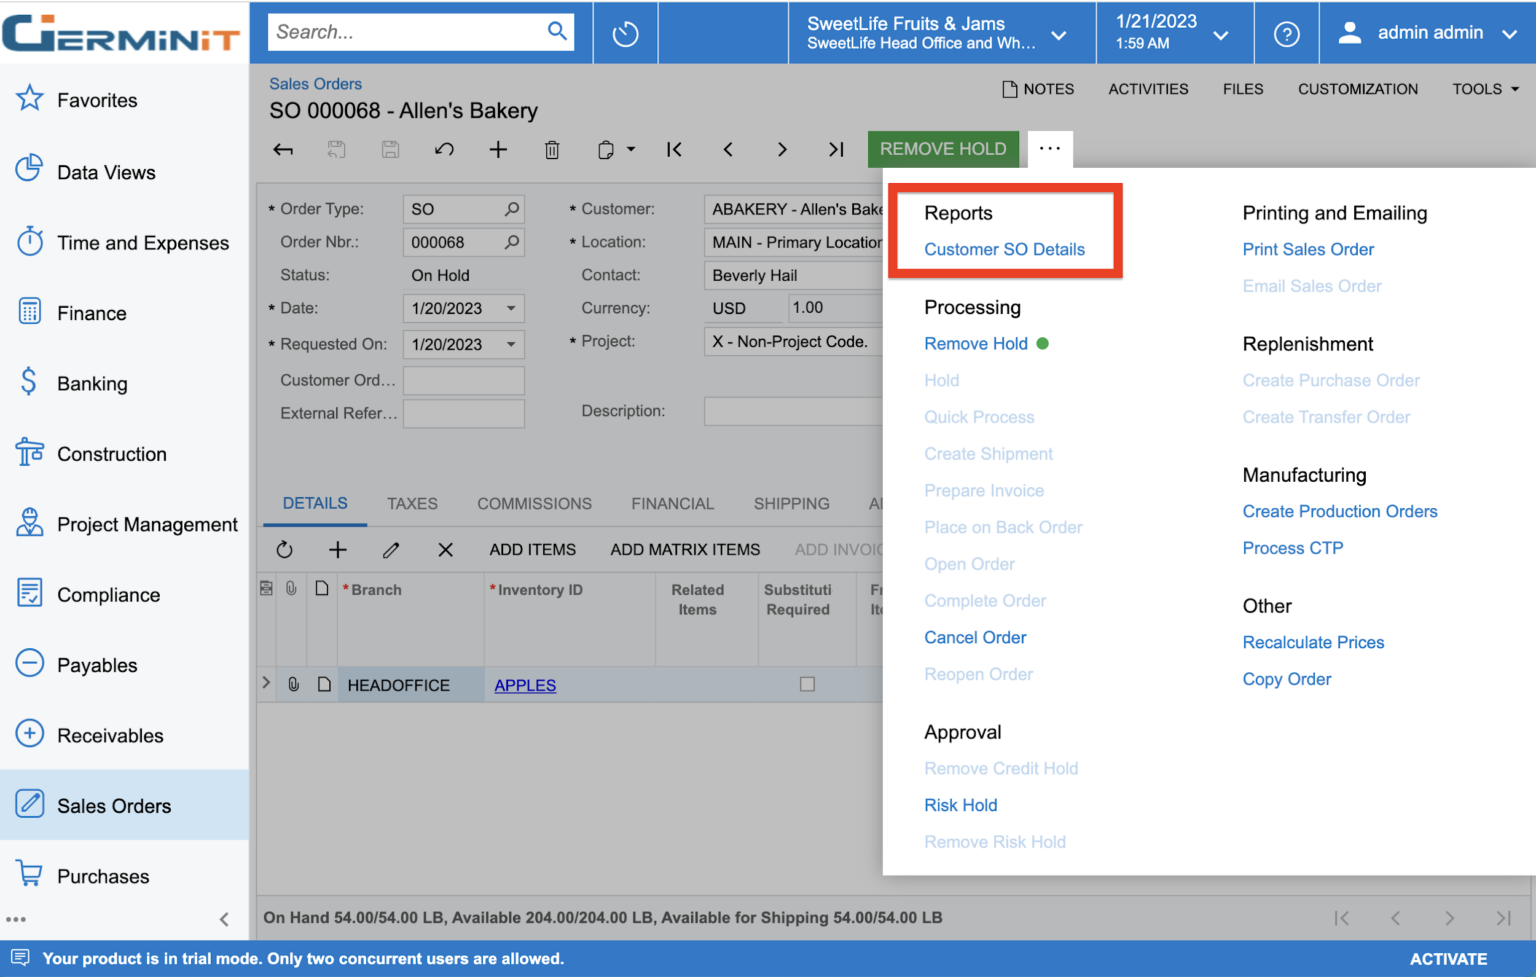The width and height of the screenshot is (1536, 977).
Task: Click the pencil edit icon in the details grid
Action: click(391, 549)
